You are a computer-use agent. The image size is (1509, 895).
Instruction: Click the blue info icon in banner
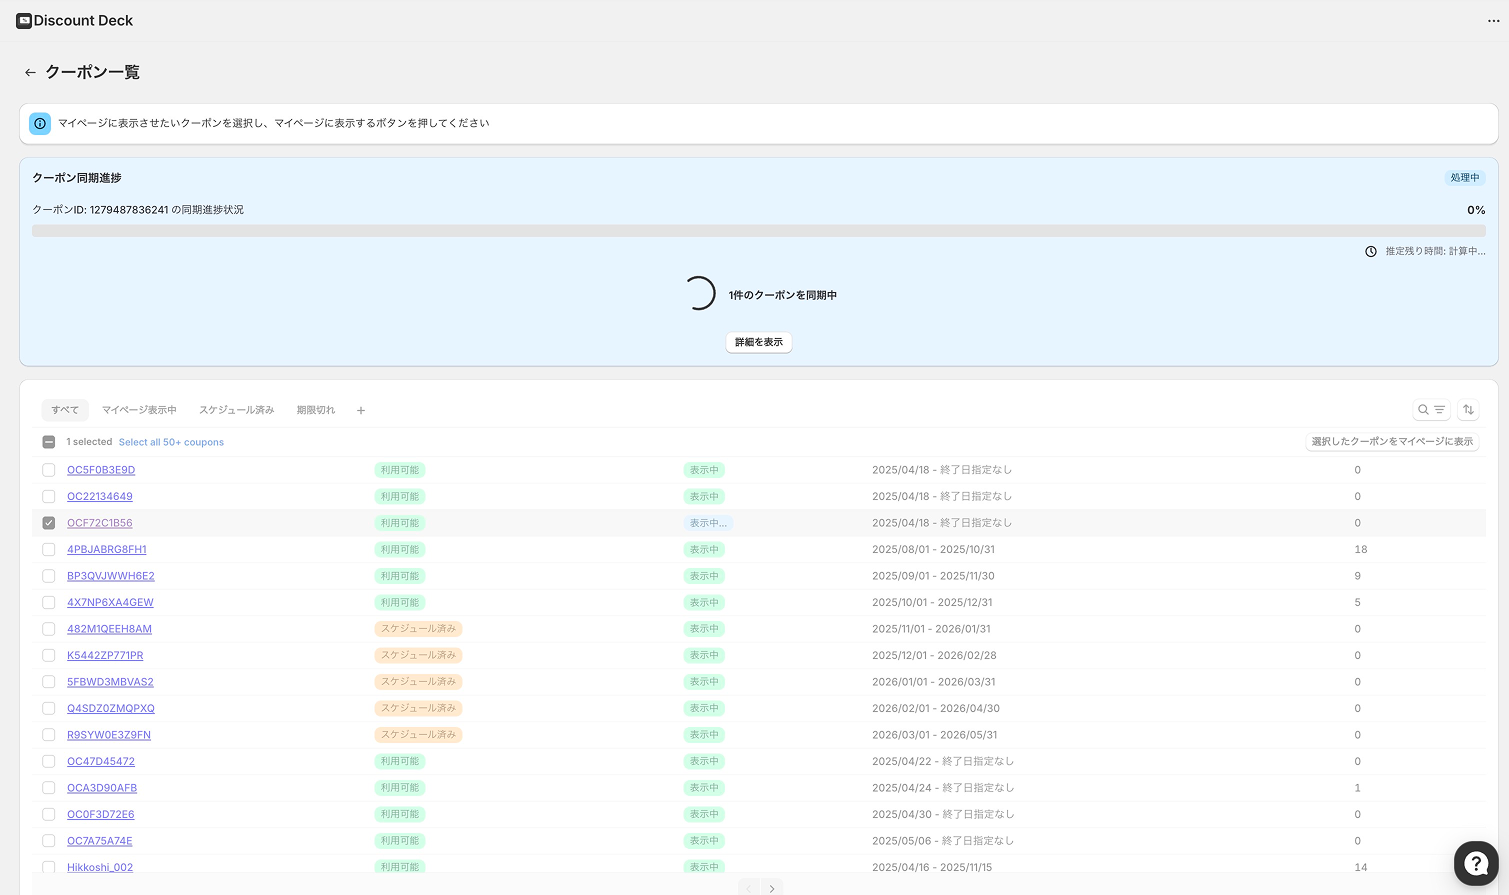[x=40, y=124]
